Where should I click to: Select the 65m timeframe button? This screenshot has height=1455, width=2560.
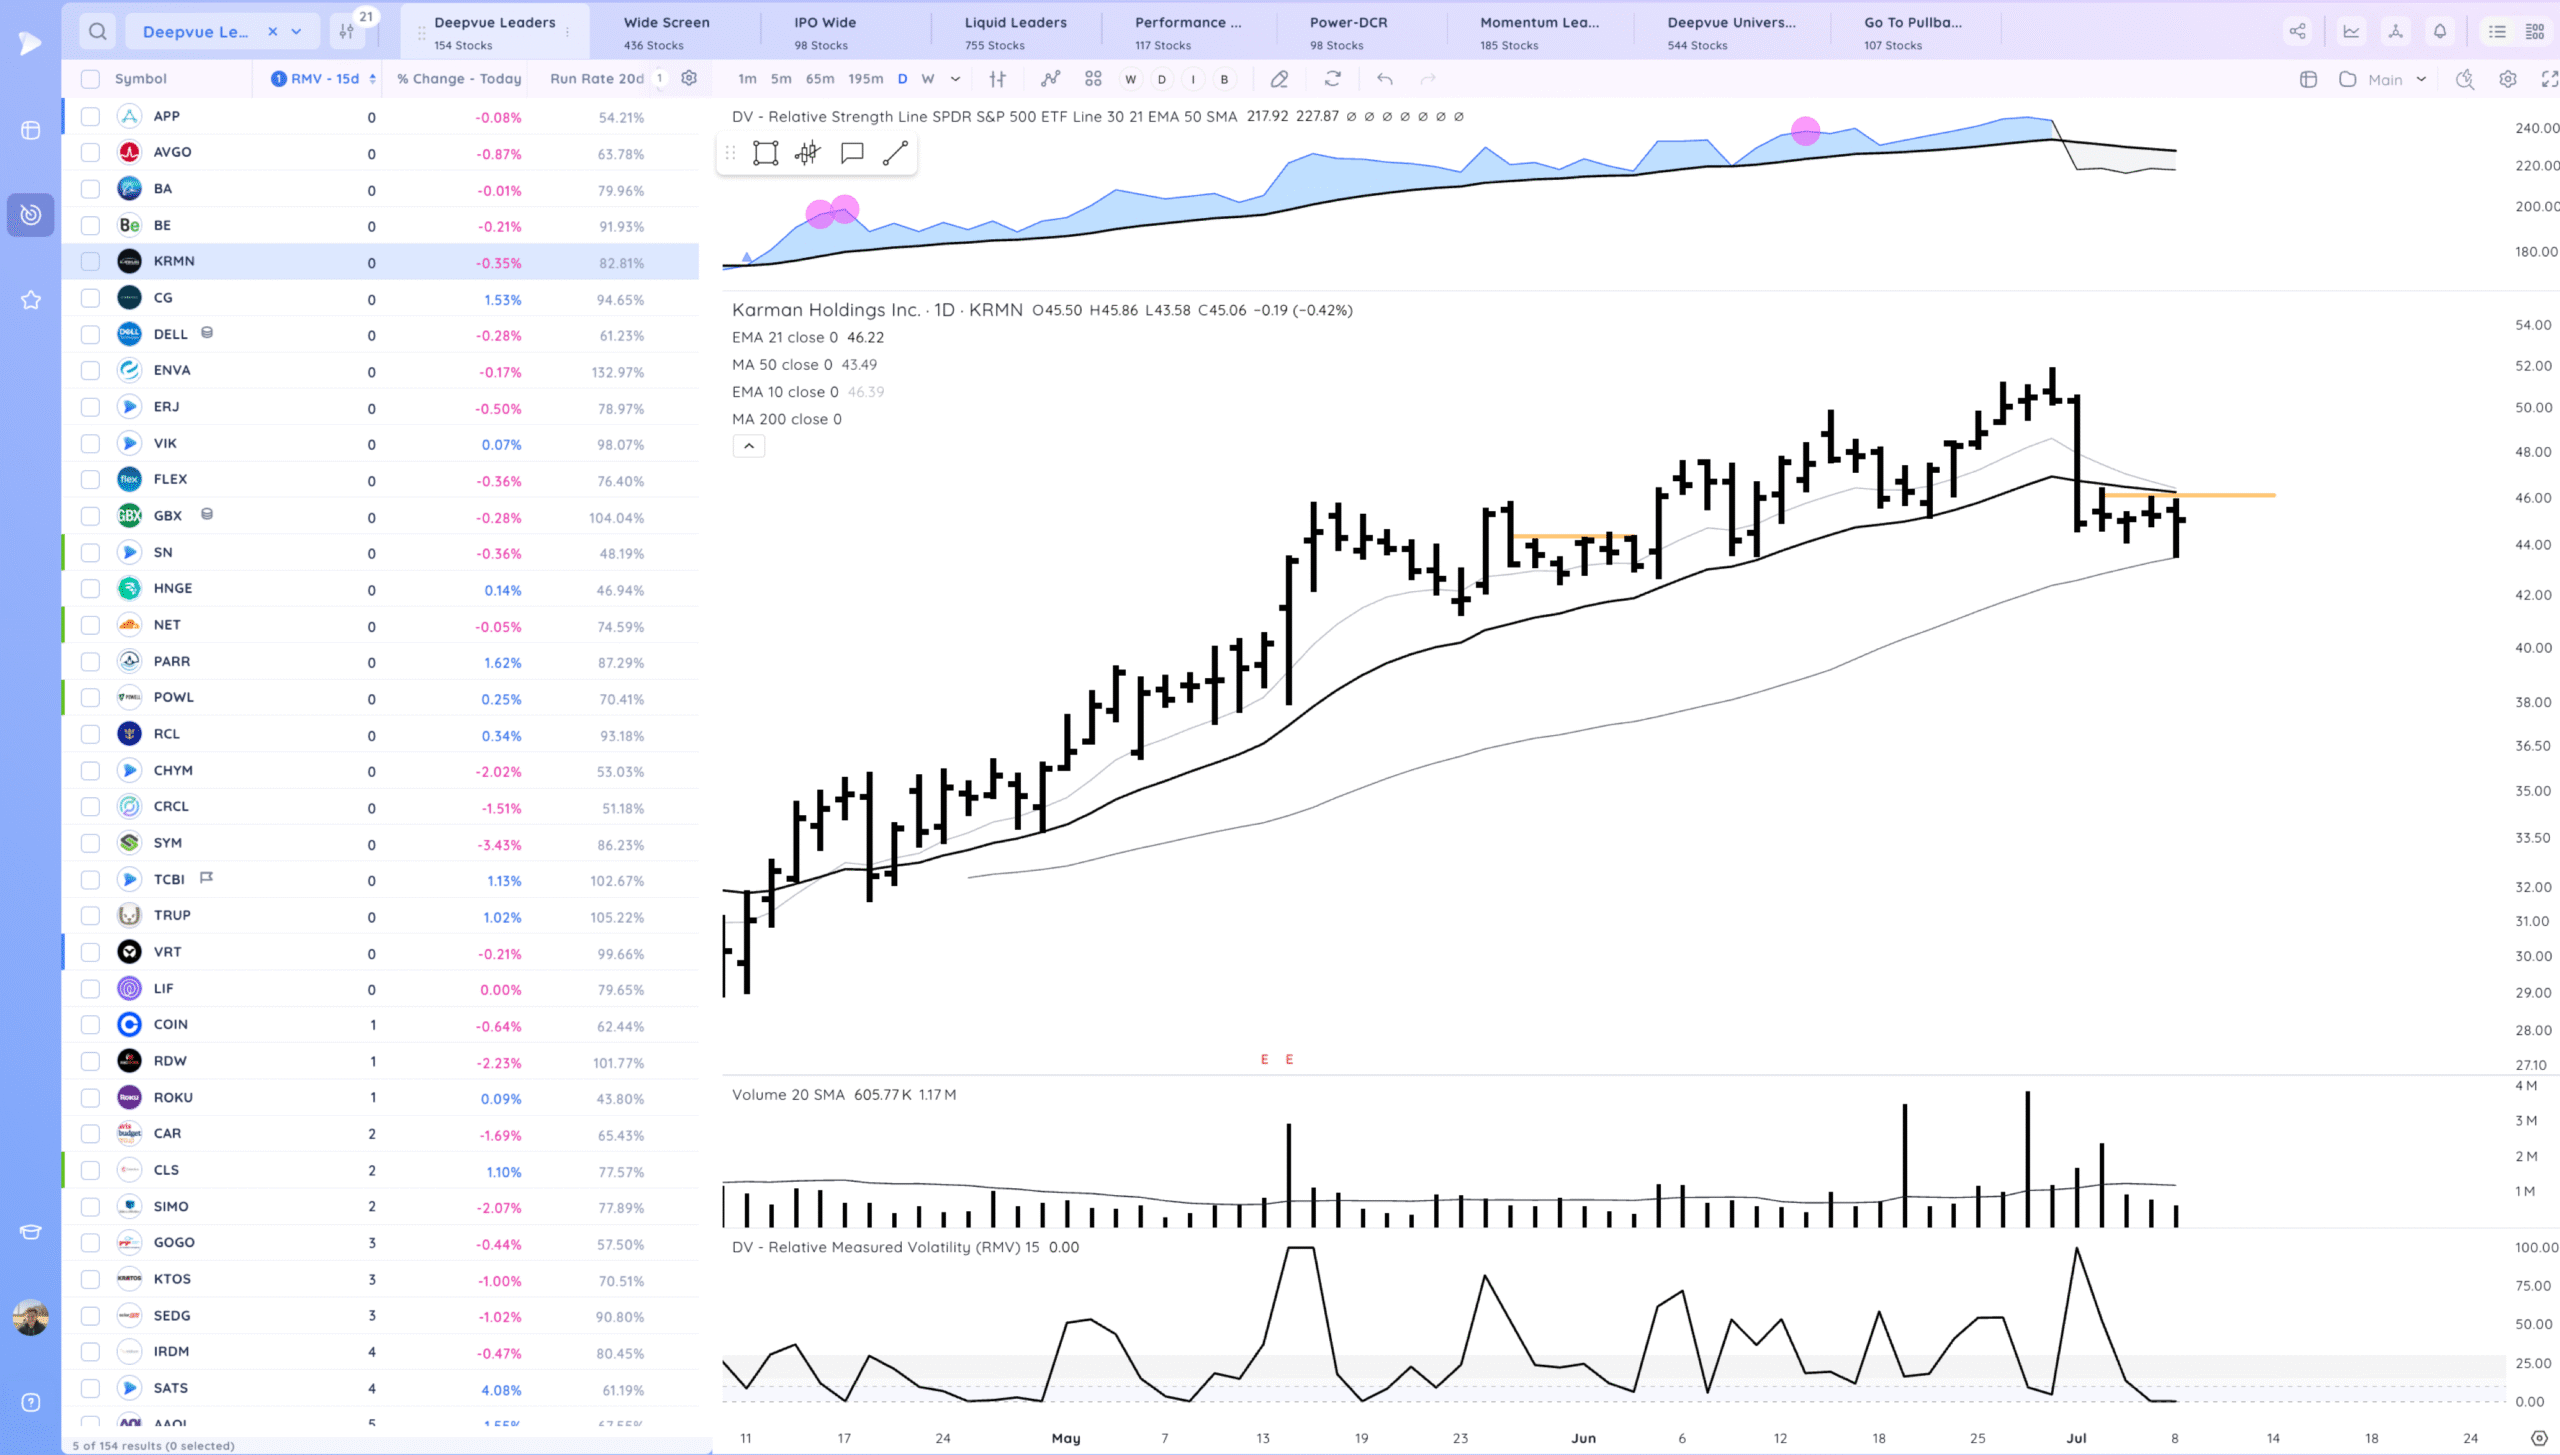(819, 79)
